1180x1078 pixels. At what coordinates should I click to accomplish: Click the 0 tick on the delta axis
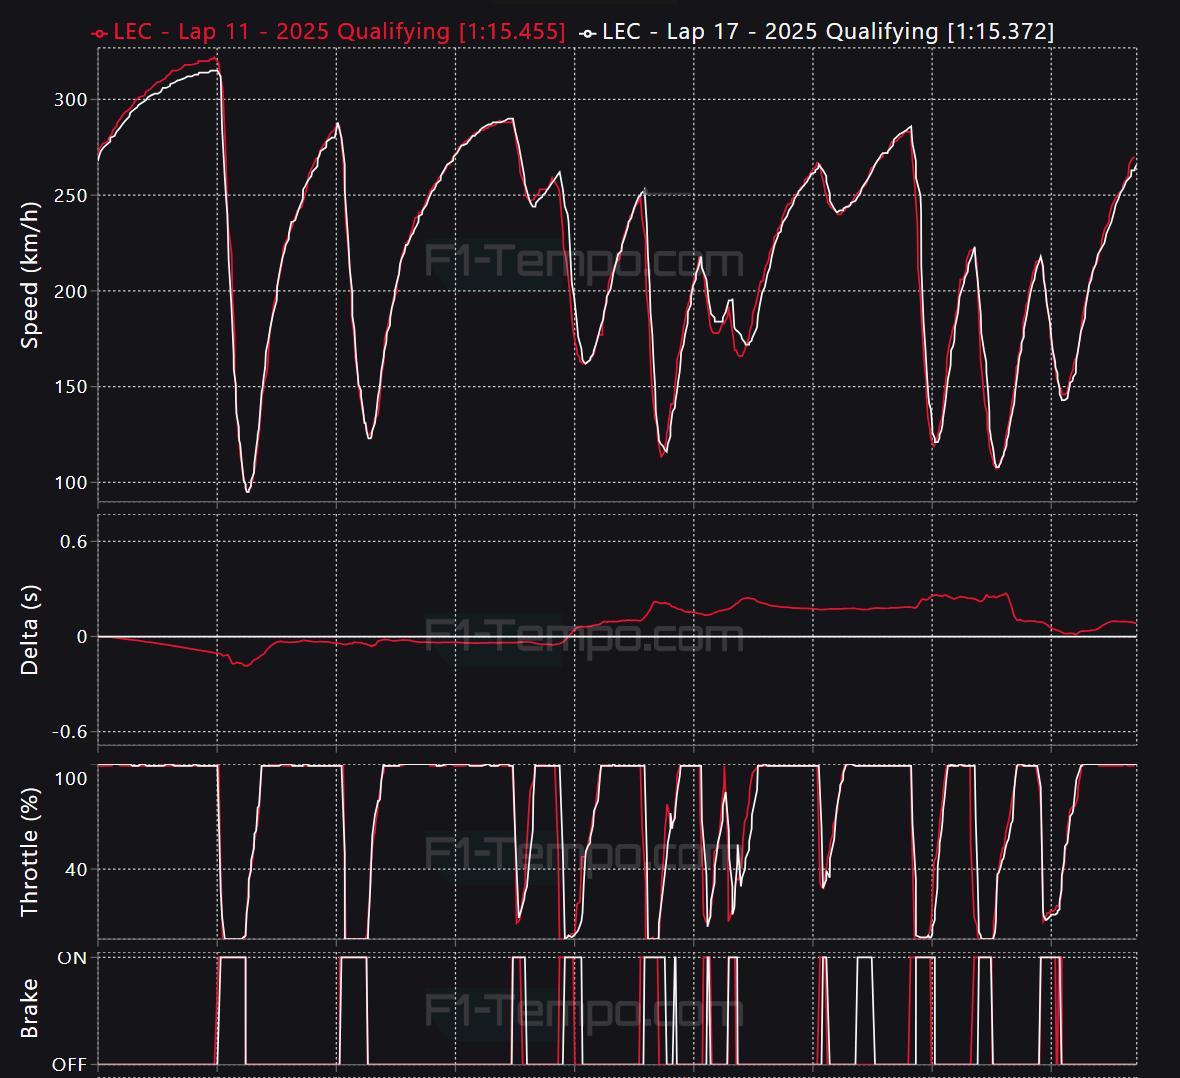[x=82, y=637]
